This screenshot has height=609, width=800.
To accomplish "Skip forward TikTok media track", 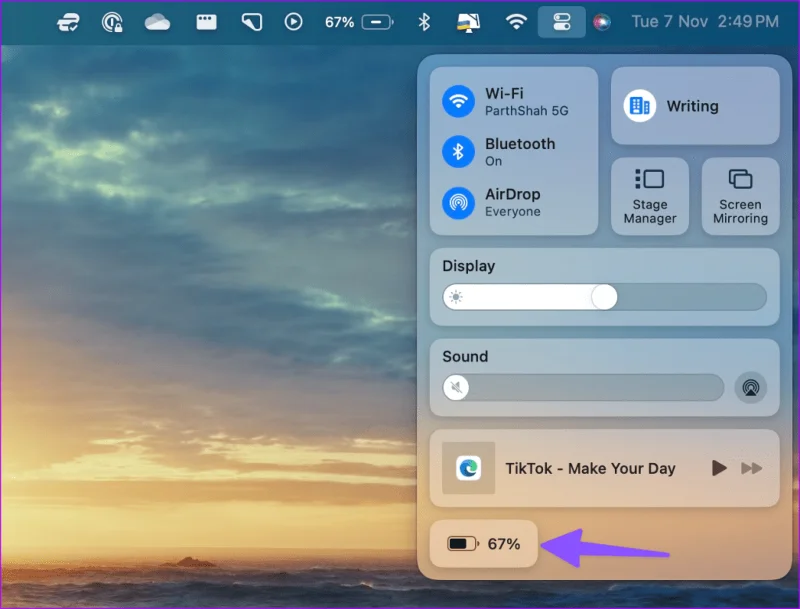I will tap(752, 468).
